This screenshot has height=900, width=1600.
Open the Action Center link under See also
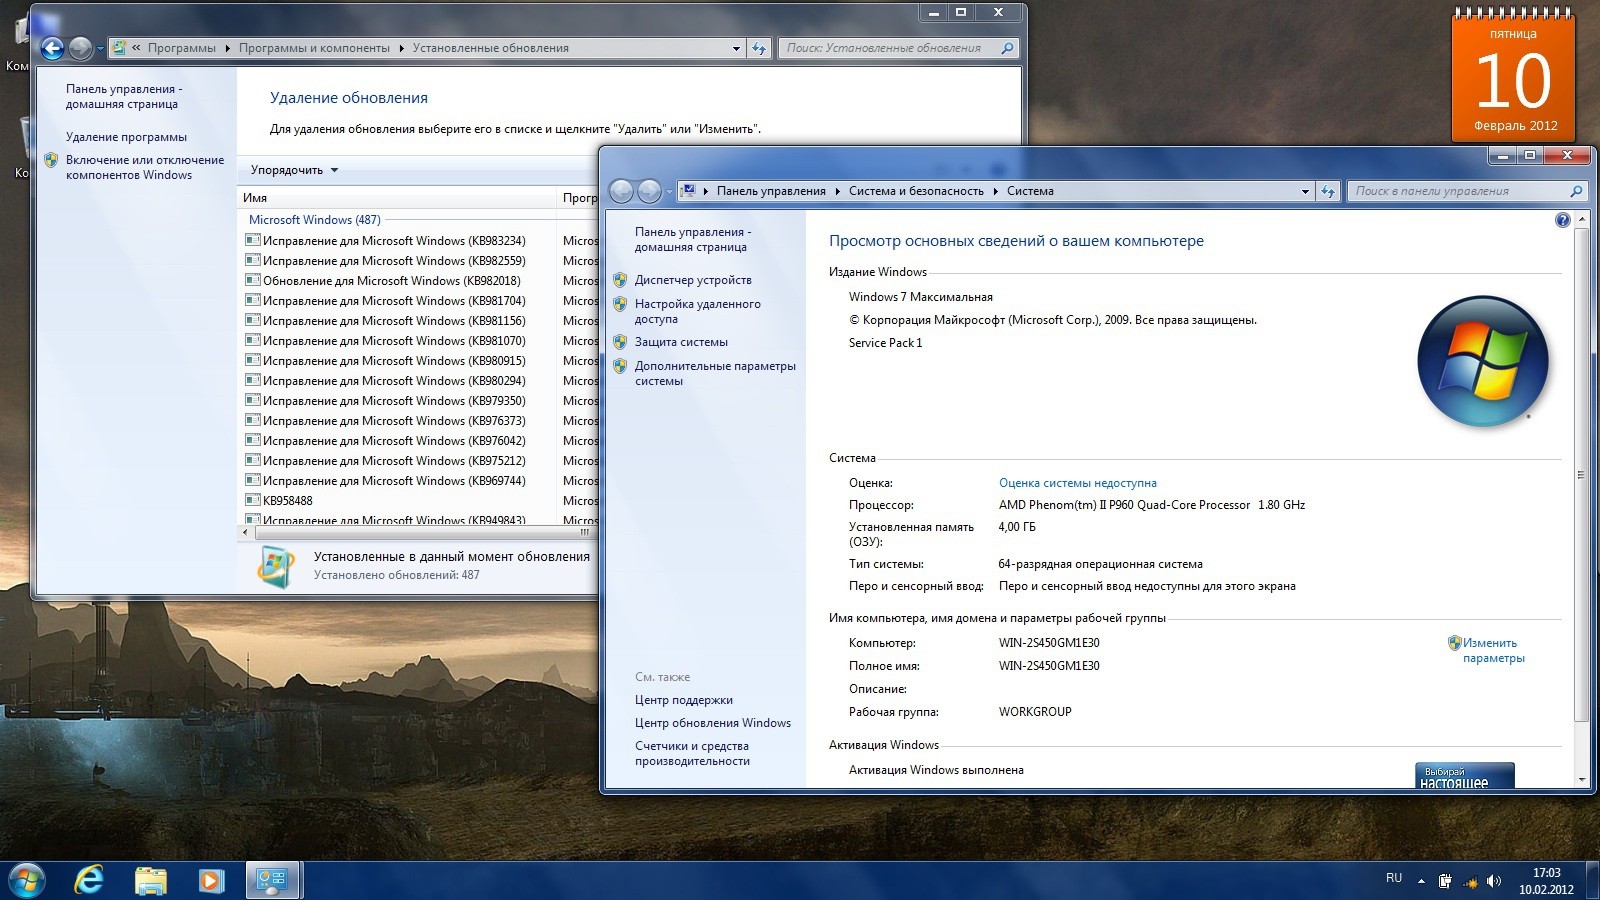coord(683,700)
